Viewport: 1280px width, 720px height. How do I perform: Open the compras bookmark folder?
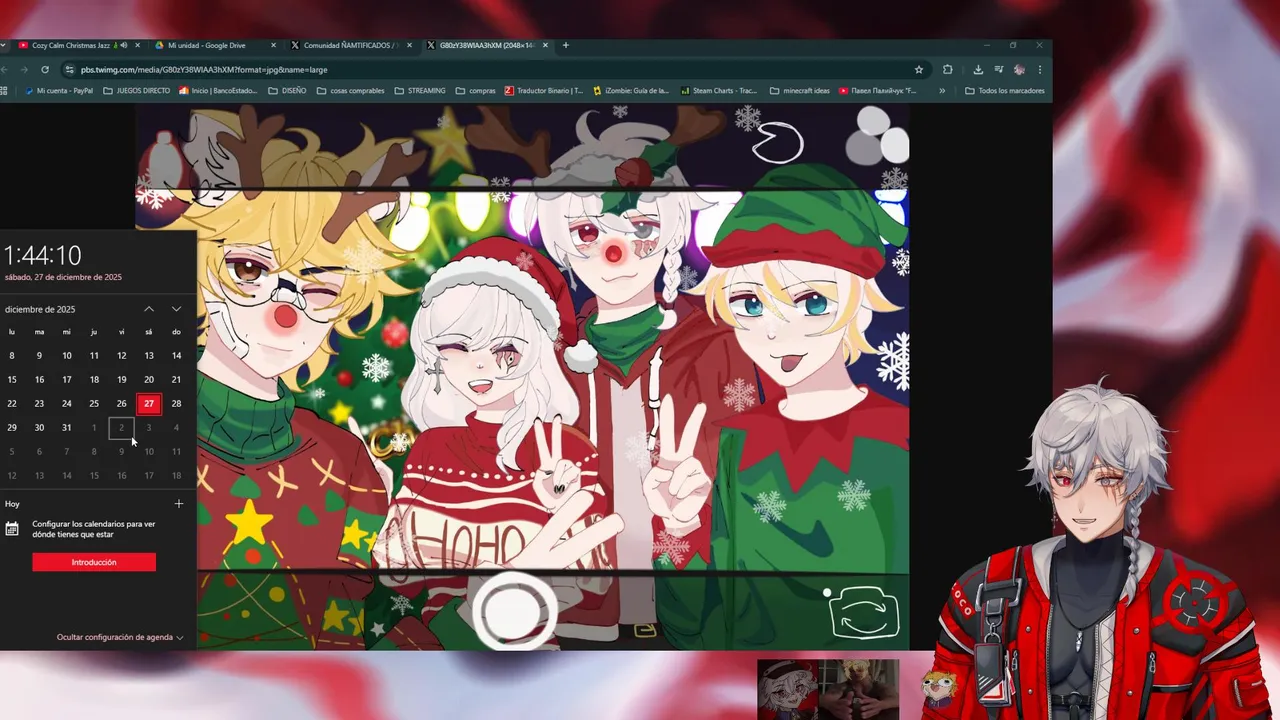[x=475, y=91]
